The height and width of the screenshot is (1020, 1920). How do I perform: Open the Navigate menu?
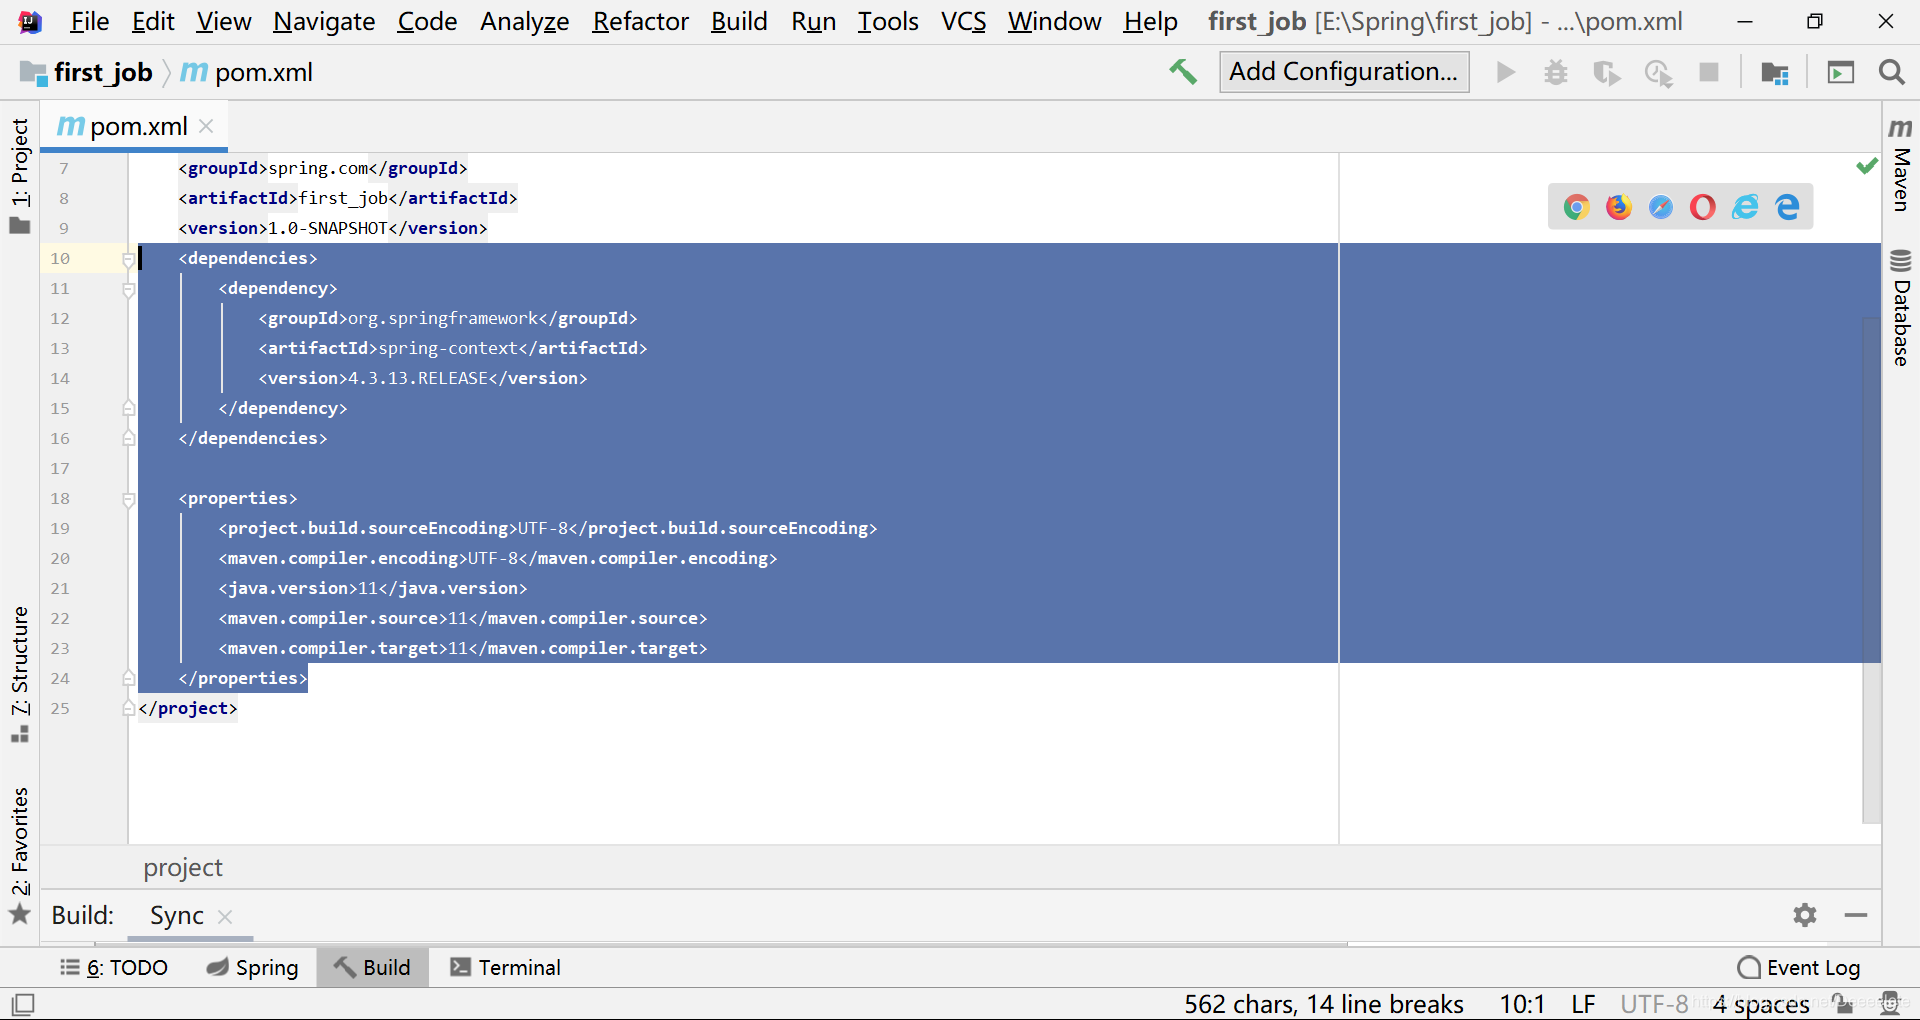pos(324,21)
